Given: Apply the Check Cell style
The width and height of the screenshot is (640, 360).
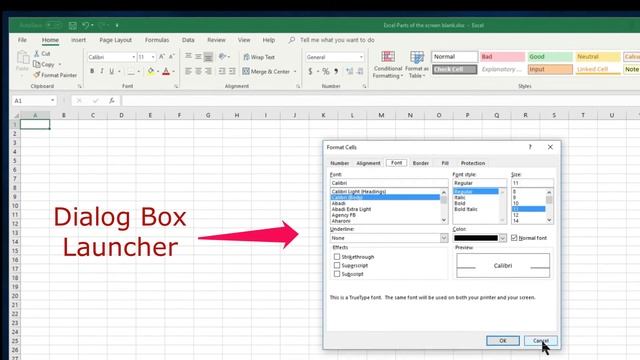Looking at the screenshot, I should click(x=454, y=69).
